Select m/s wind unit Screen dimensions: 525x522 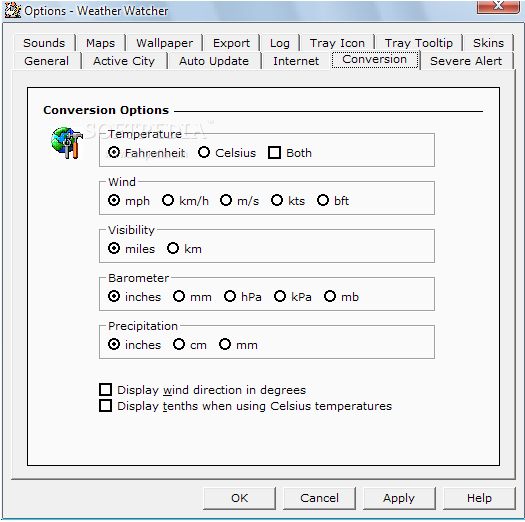[x=239, y=201]
